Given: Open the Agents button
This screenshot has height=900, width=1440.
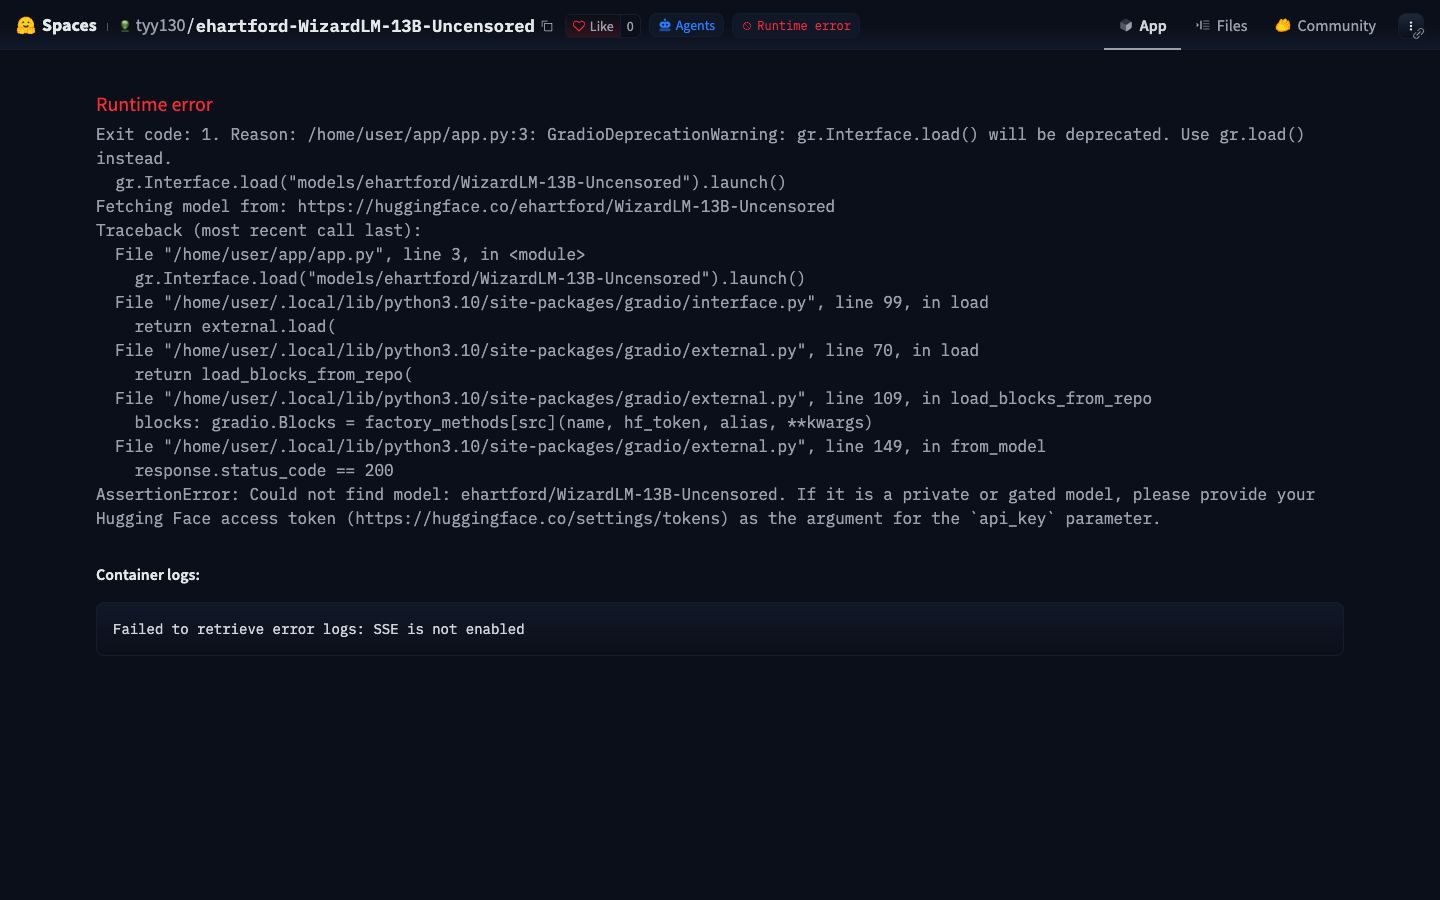Looking at the screenshot, I should pyautogui.click(x=686, y=26).
